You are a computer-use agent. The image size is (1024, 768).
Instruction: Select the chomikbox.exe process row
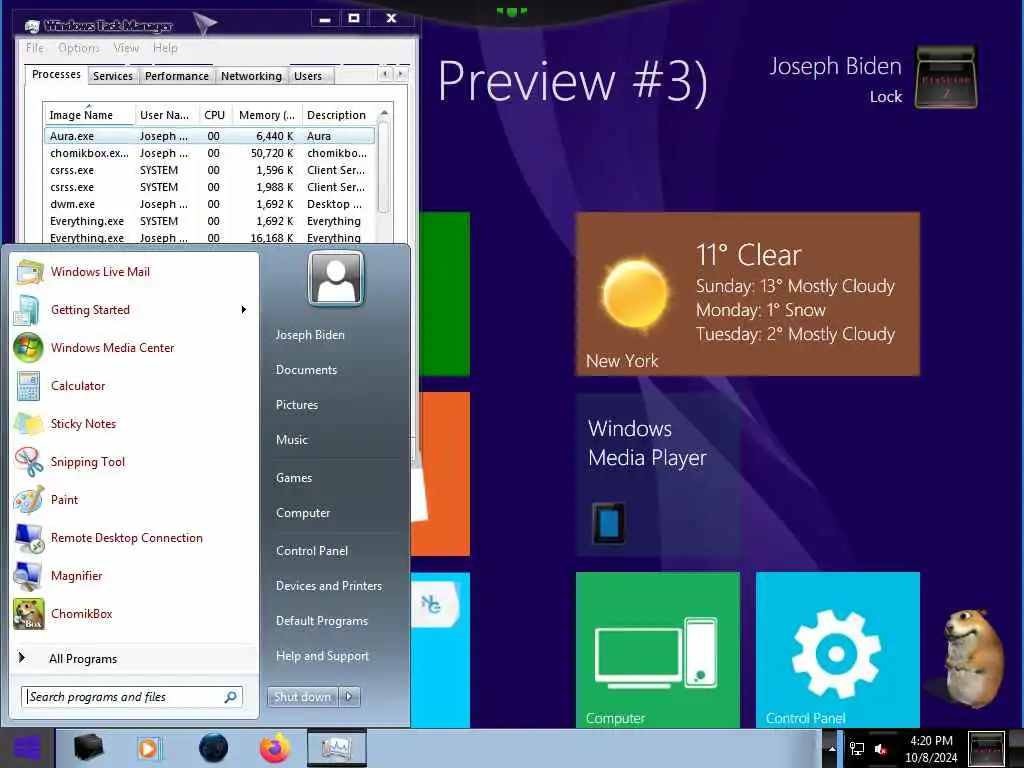[209, 153]
